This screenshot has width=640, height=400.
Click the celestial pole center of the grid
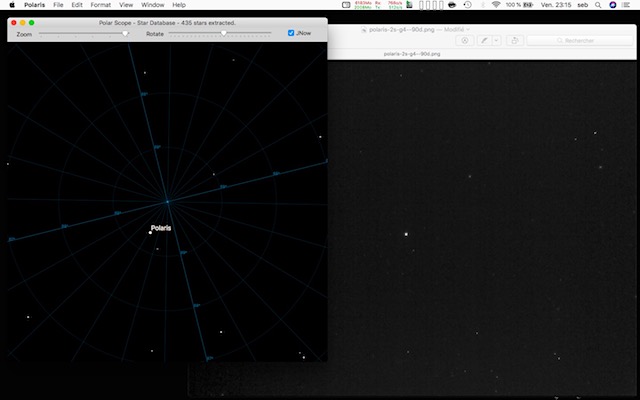click(x=167, y=202)
